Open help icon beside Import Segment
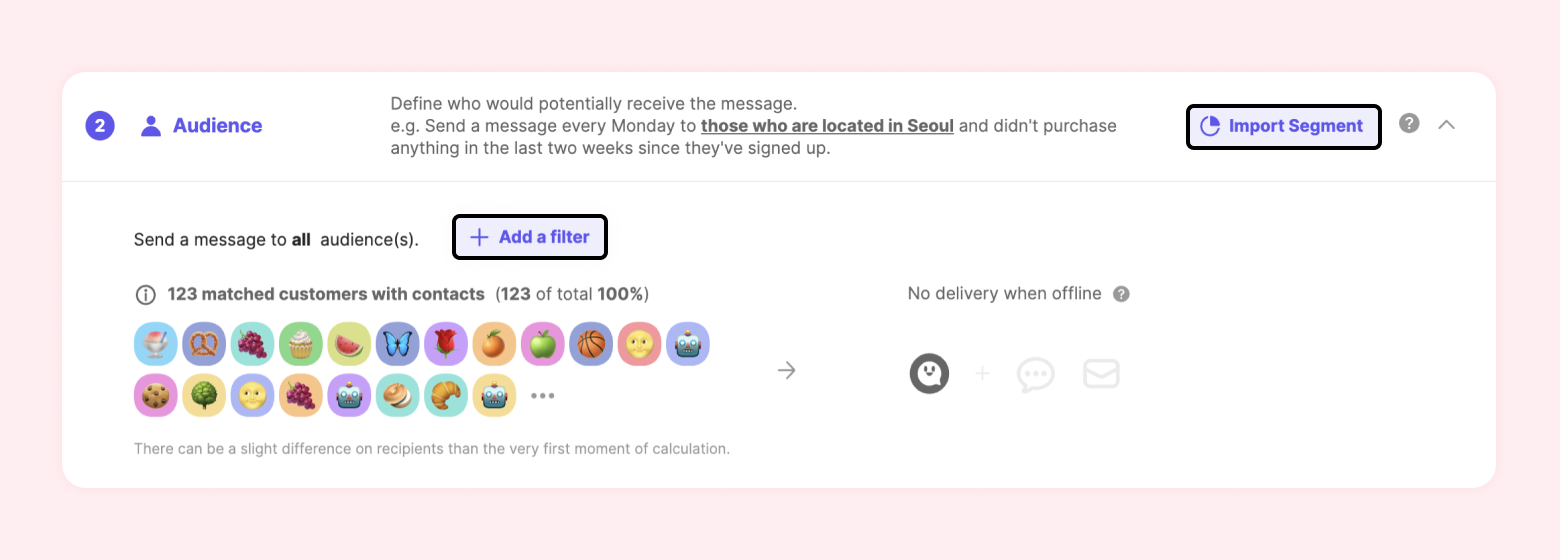This screenshot has width=1560, height=560. pyautogui.click(x=1409, y=124)
